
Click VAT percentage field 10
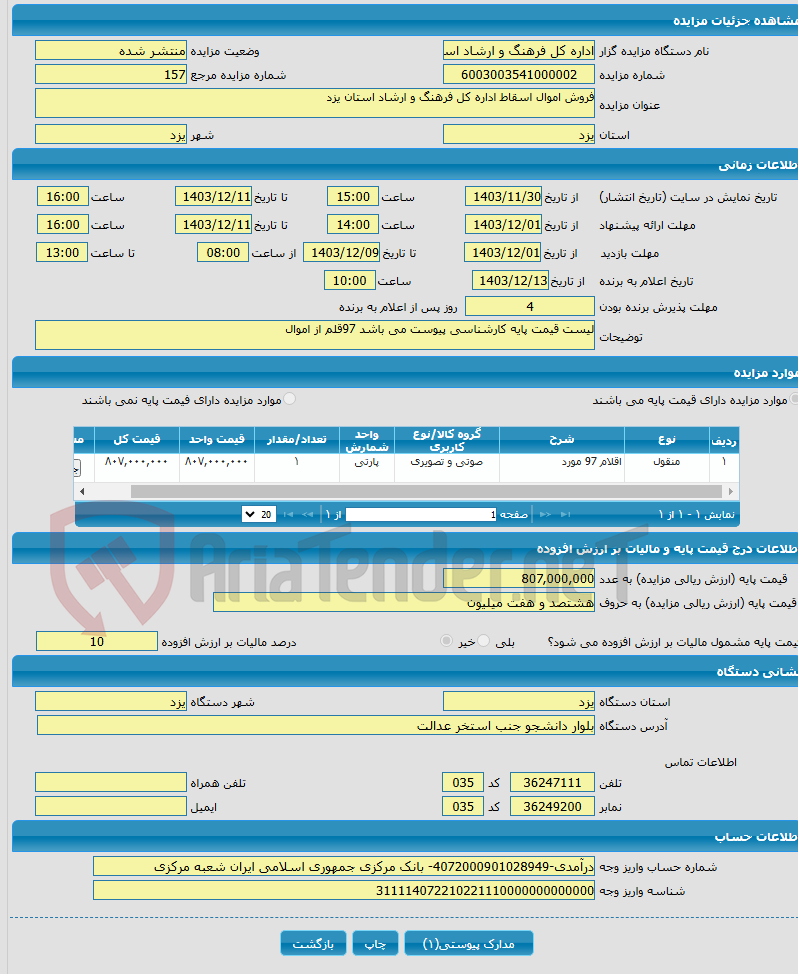coord(97,641)
